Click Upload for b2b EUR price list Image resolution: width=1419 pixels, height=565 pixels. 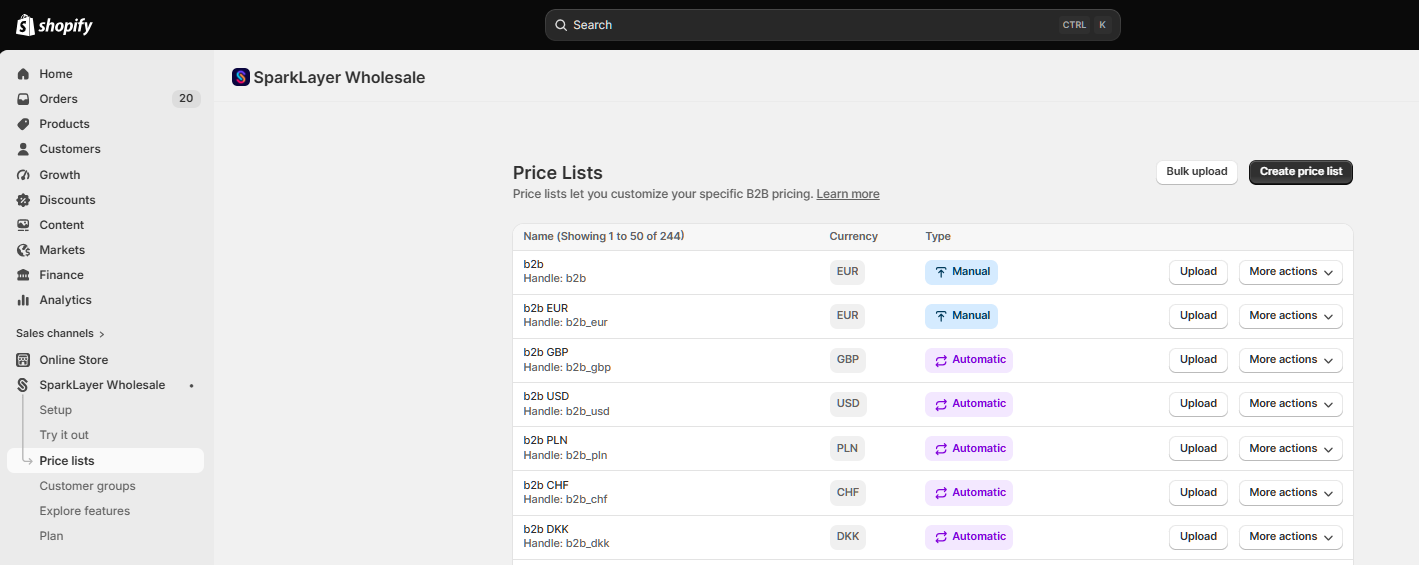(x=1198, y=316)
